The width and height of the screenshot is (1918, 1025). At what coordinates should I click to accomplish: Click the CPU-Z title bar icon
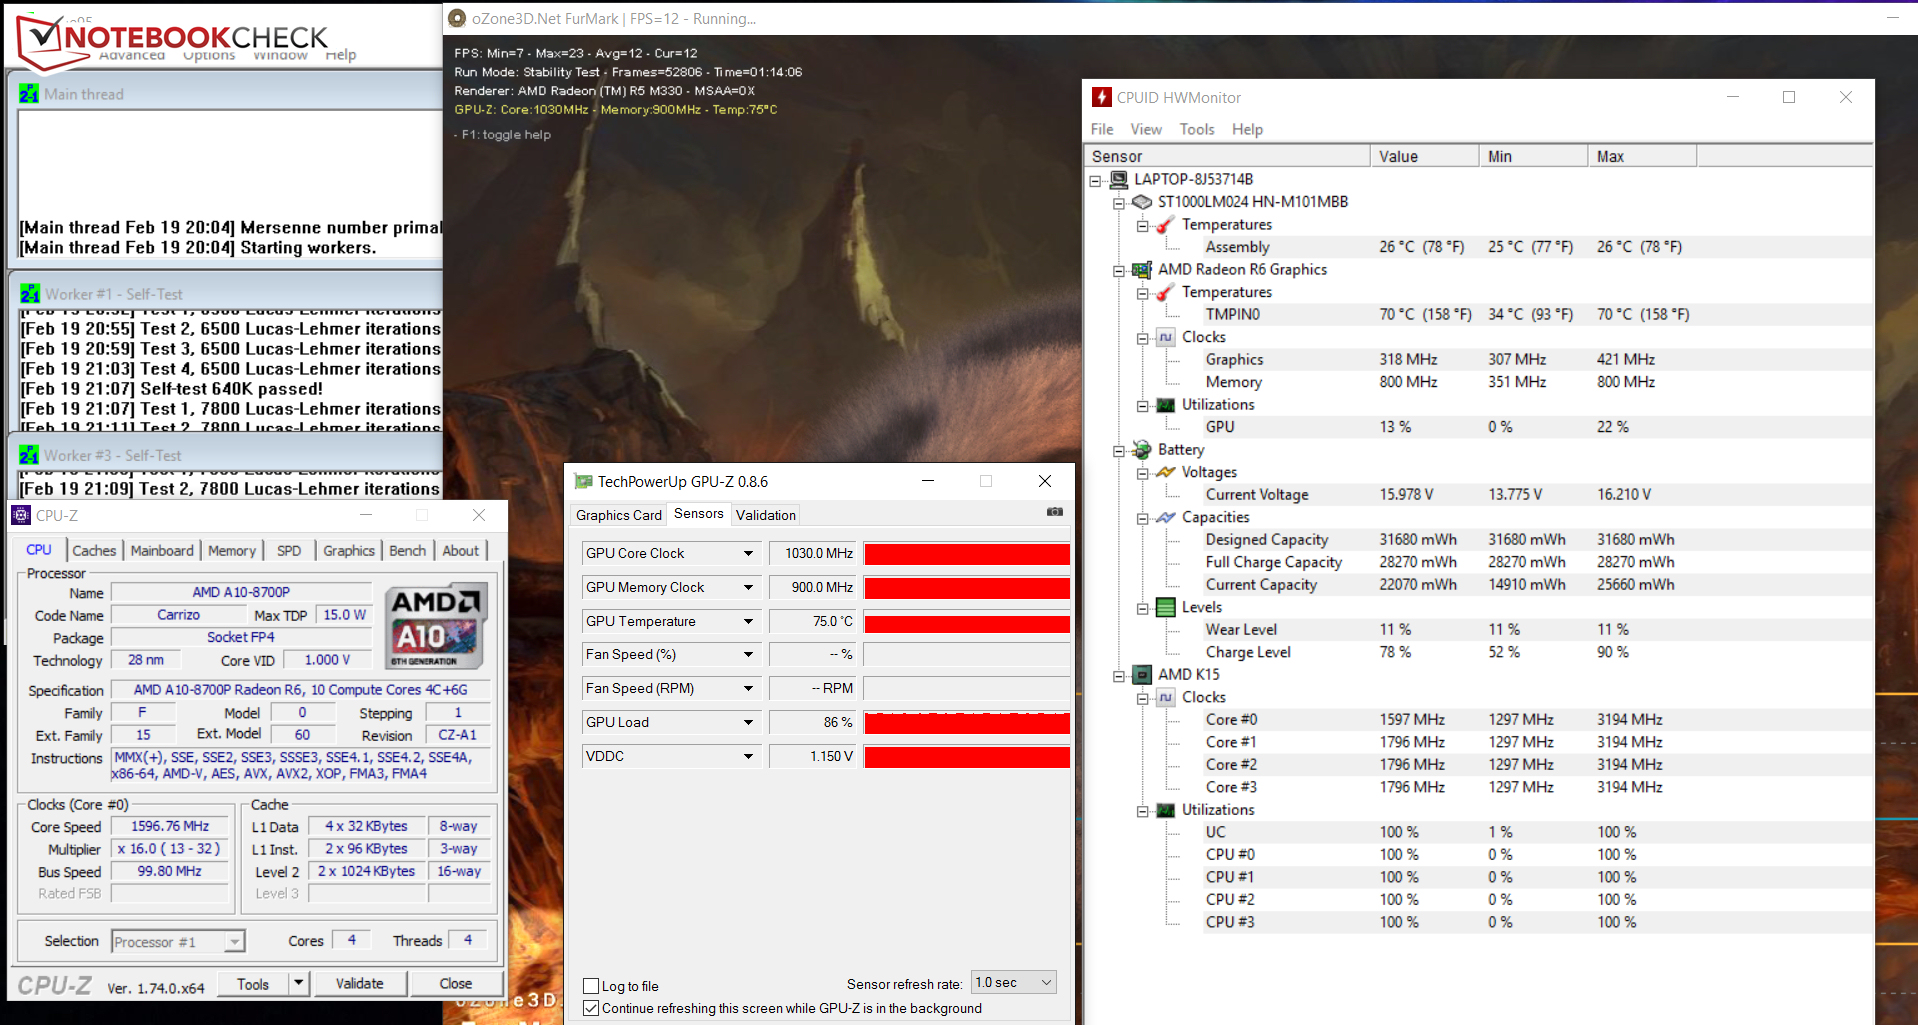21,515
